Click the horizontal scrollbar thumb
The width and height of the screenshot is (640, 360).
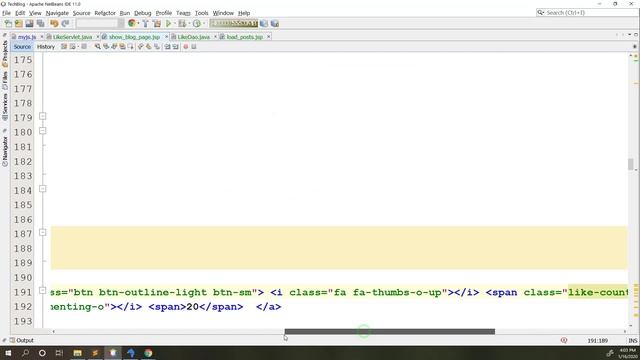389,331
